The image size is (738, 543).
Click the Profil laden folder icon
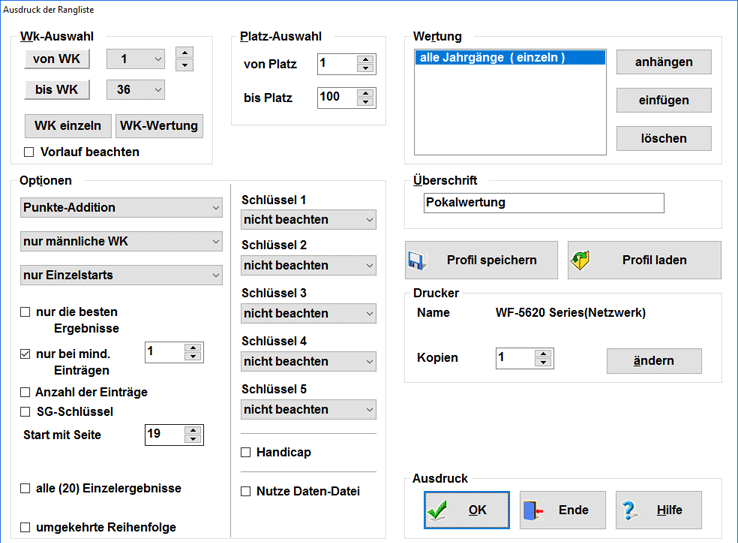click(x=580, y=260)
